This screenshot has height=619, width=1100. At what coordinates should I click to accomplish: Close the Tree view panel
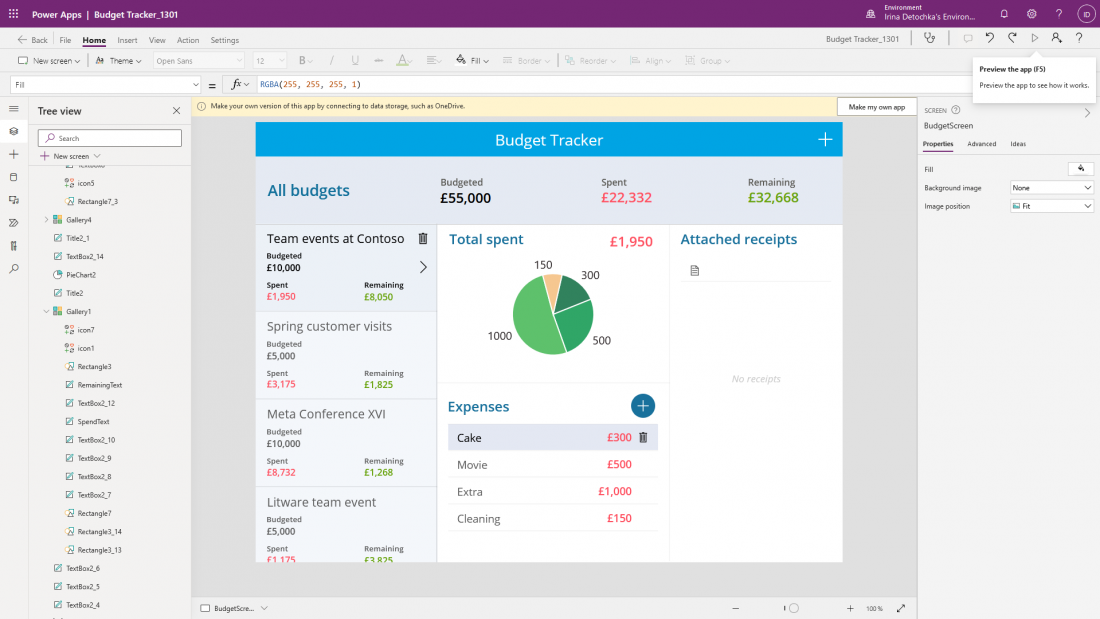click(x=177, y=111)
